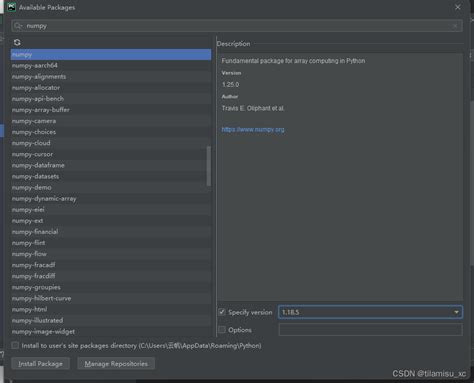Click the reload packages list icon
Image resolution: width=474 pixels, height=383 pixels.
(x=17, y=42)
